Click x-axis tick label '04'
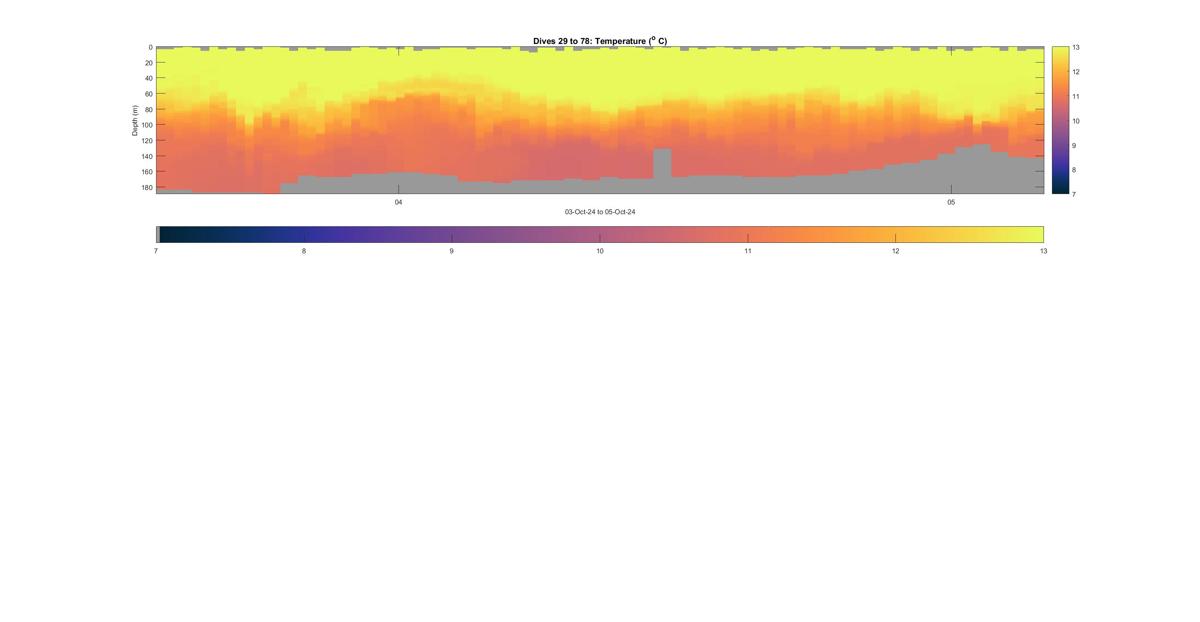 click(x=398, y=202)
